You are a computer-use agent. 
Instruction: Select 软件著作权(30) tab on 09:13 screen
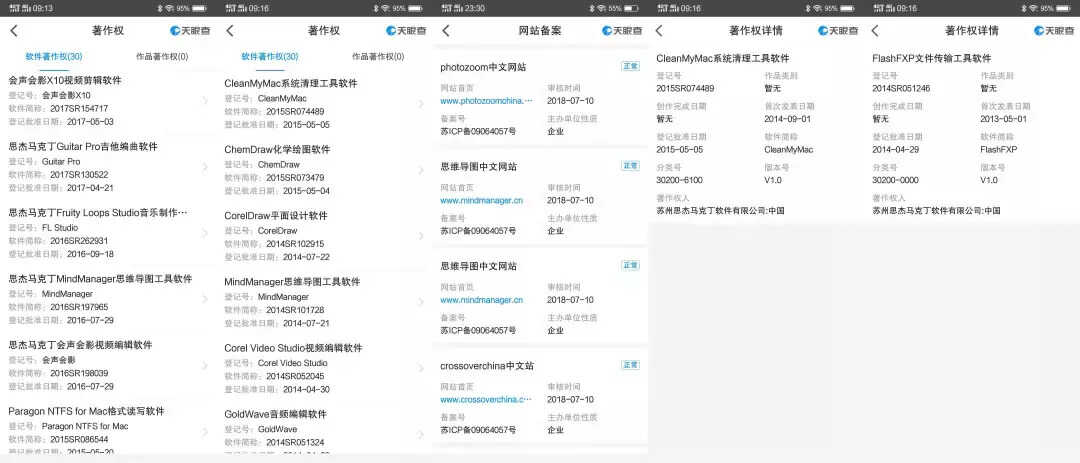pyautogui.click(x=54, y=56)
